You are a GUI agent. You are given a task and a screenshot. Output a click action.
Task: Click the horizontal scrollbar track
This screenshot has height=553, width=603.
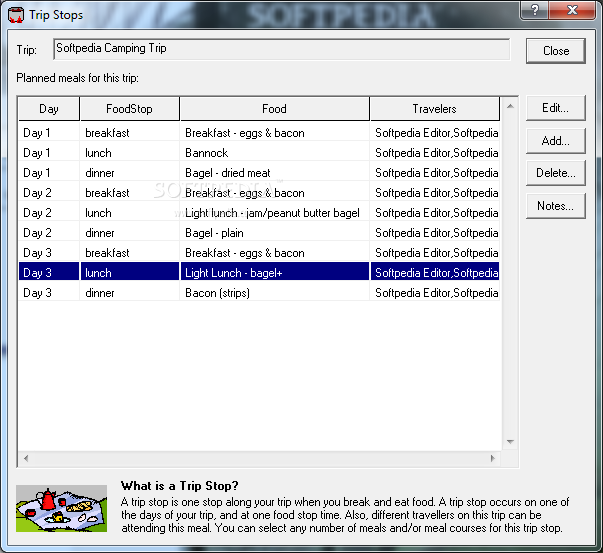point(260,458)
